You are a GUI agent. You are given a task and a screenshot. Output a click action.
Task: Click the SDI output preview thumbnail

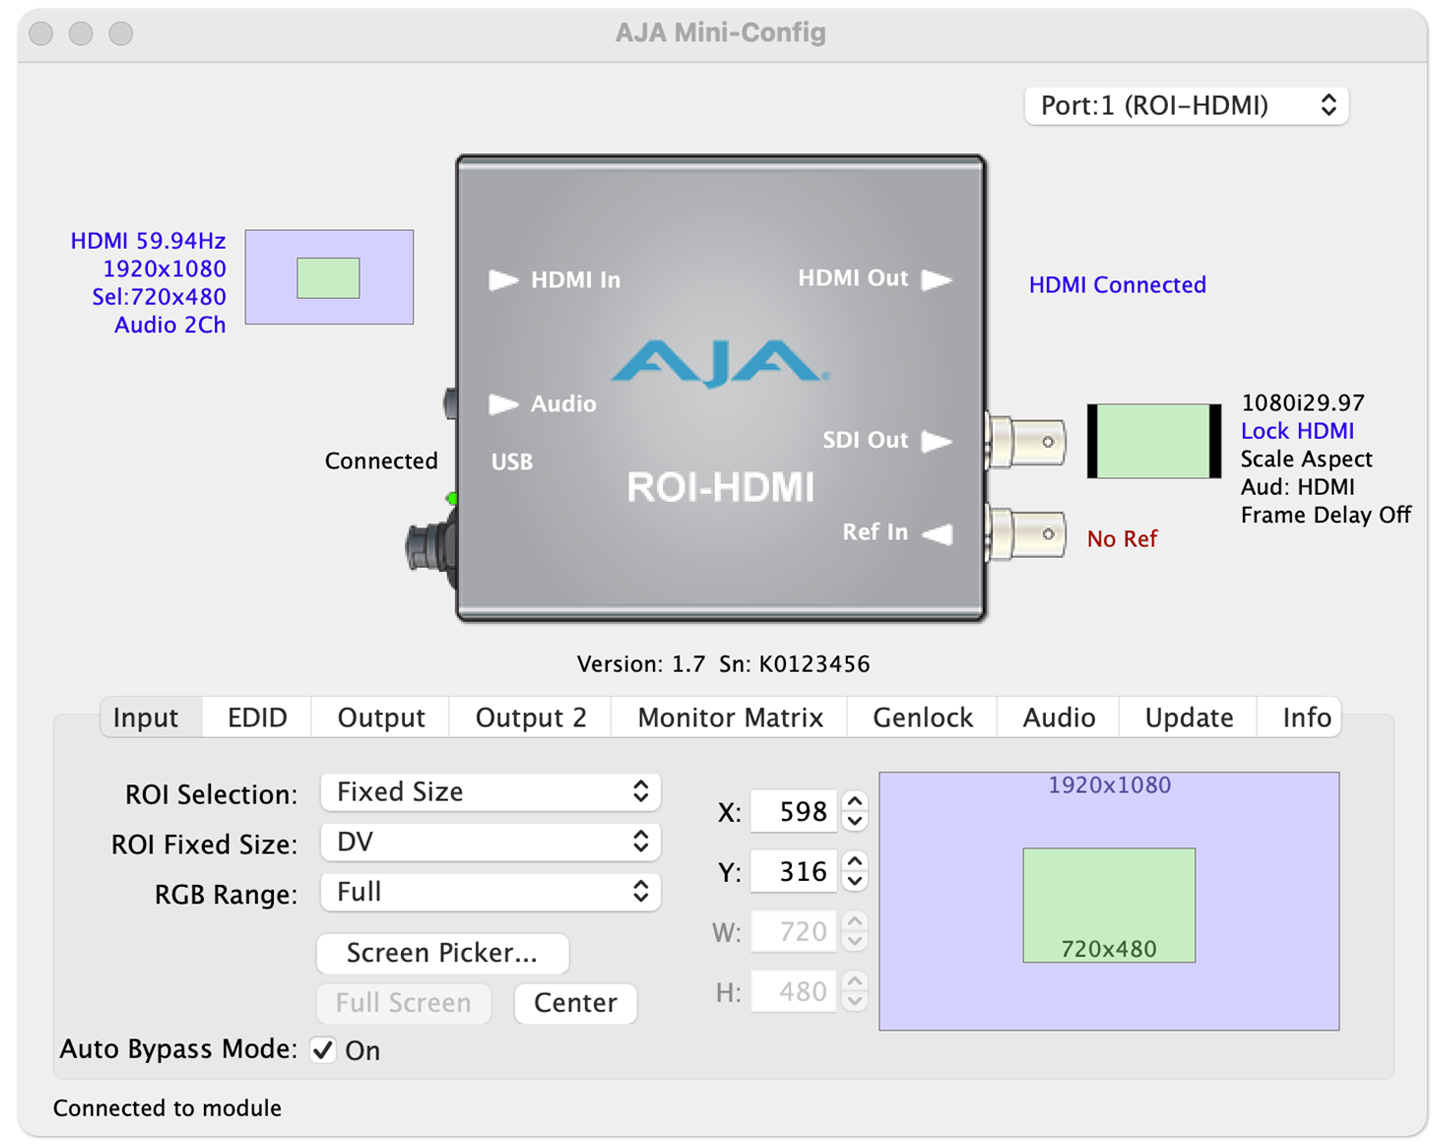[1154, 441]
